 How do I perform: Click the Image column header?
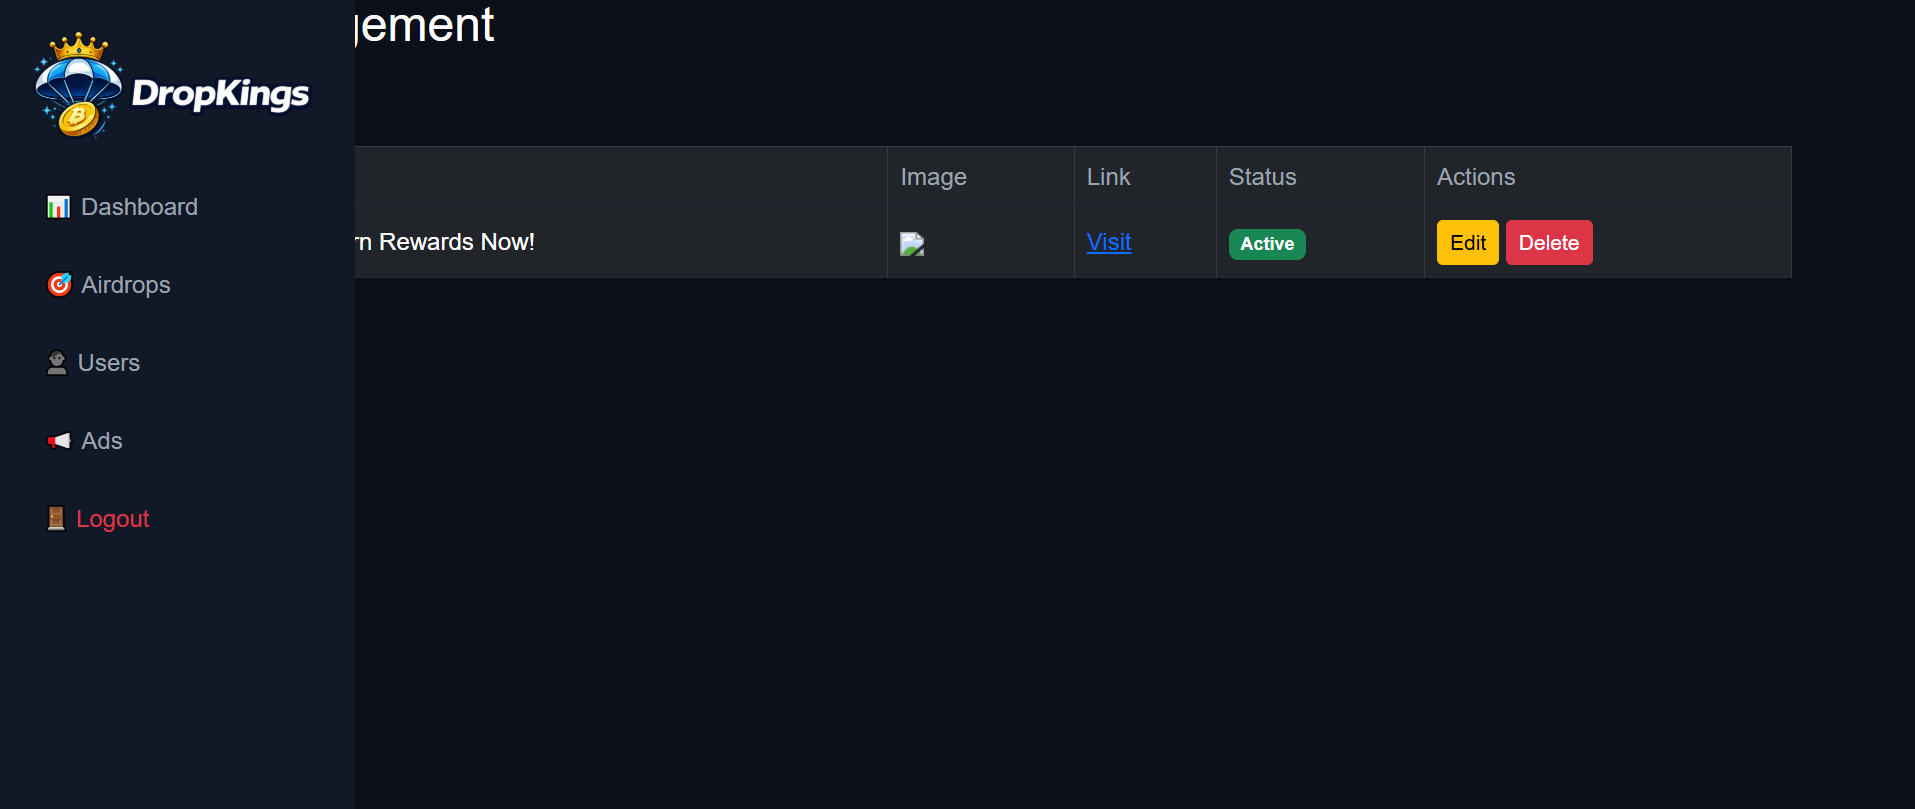[x=933, y=177]
